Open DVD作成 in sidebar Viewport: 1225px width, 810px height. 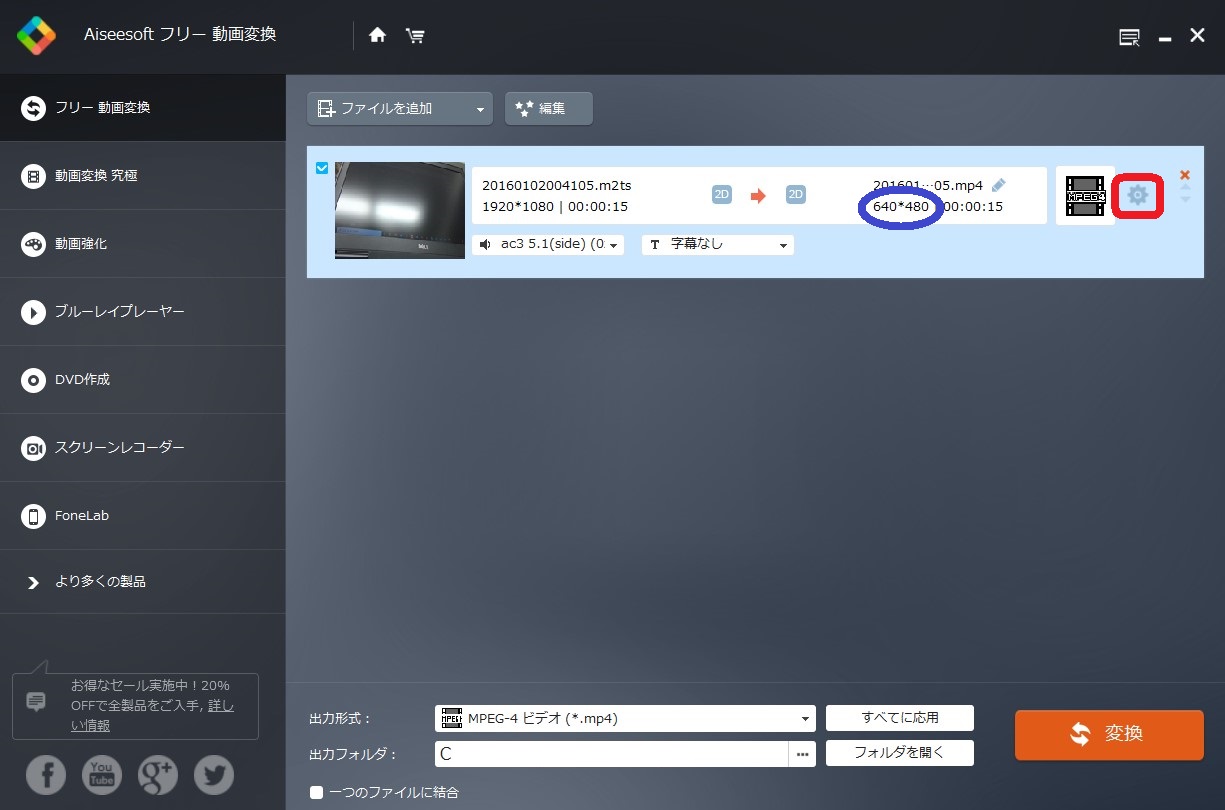(143, 380)
